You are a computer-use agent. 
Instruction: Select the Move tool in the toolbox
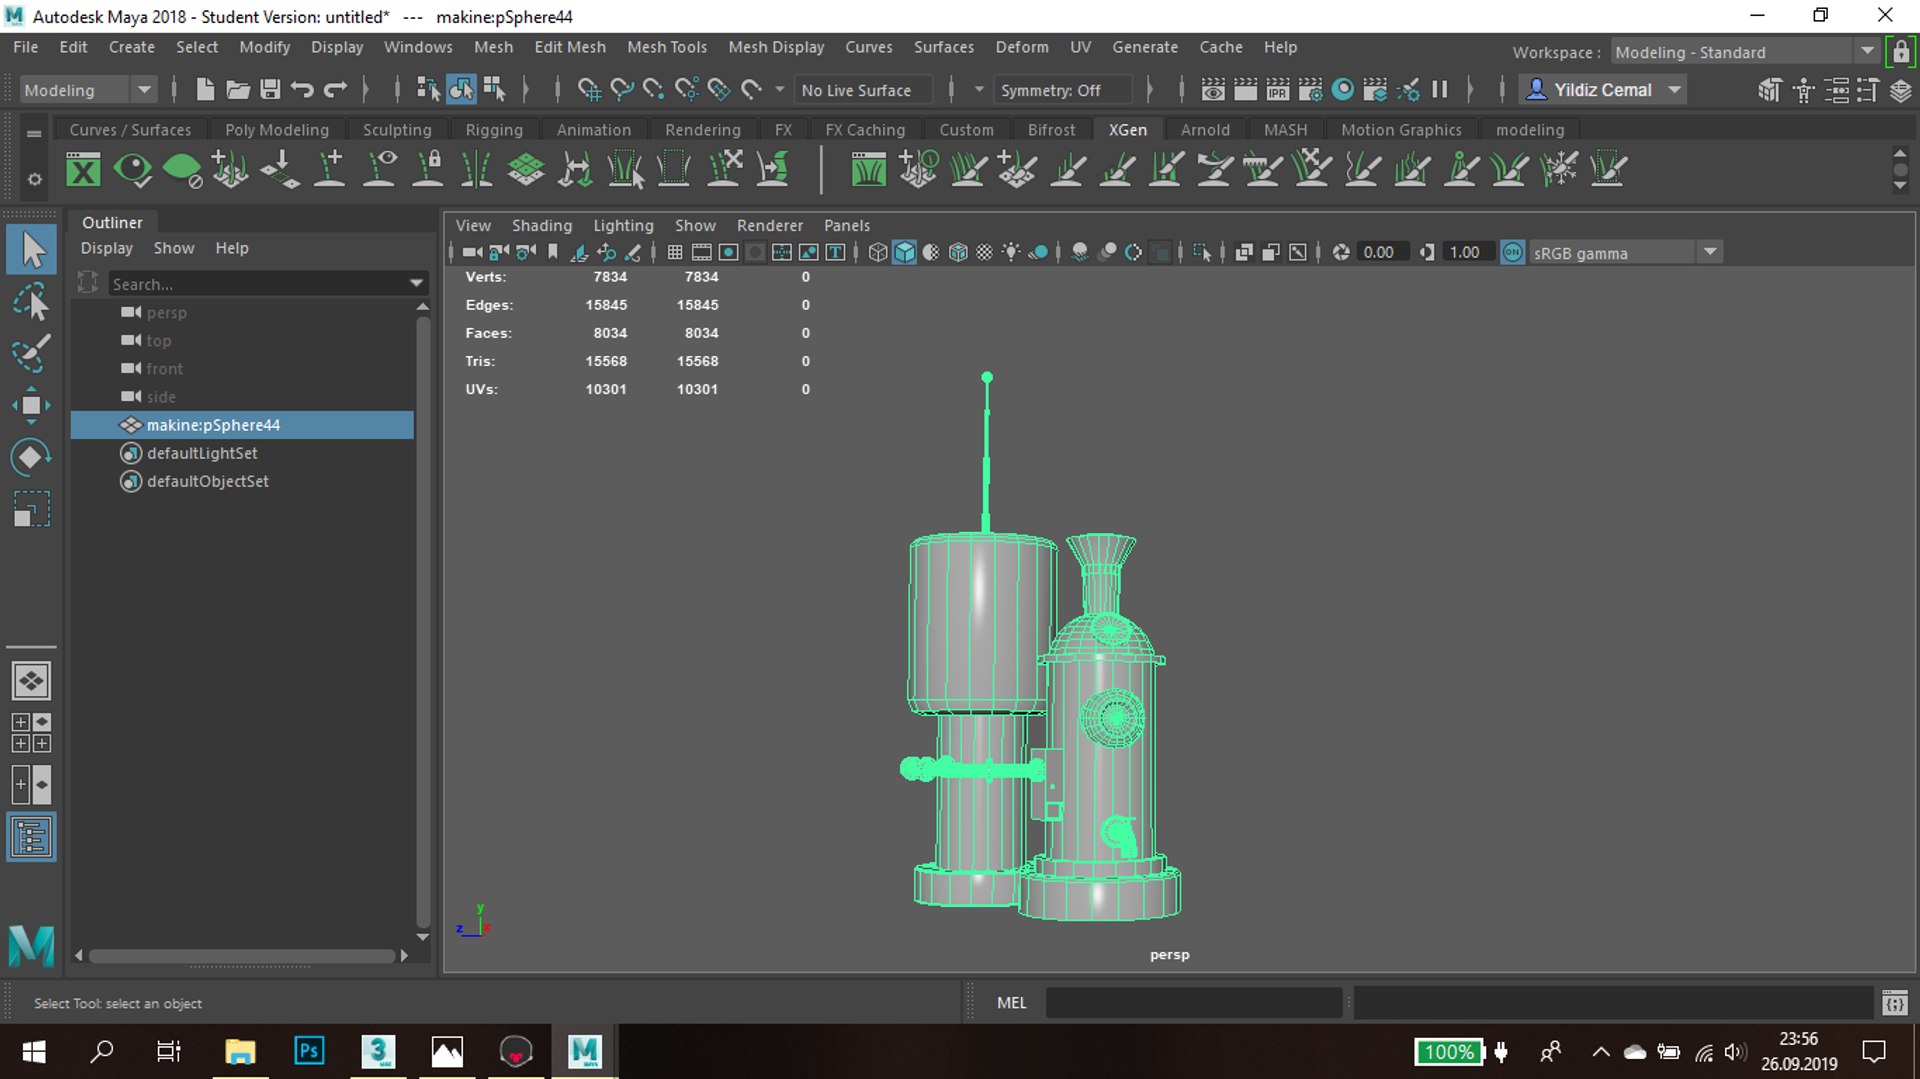click(x=31, y=405)
